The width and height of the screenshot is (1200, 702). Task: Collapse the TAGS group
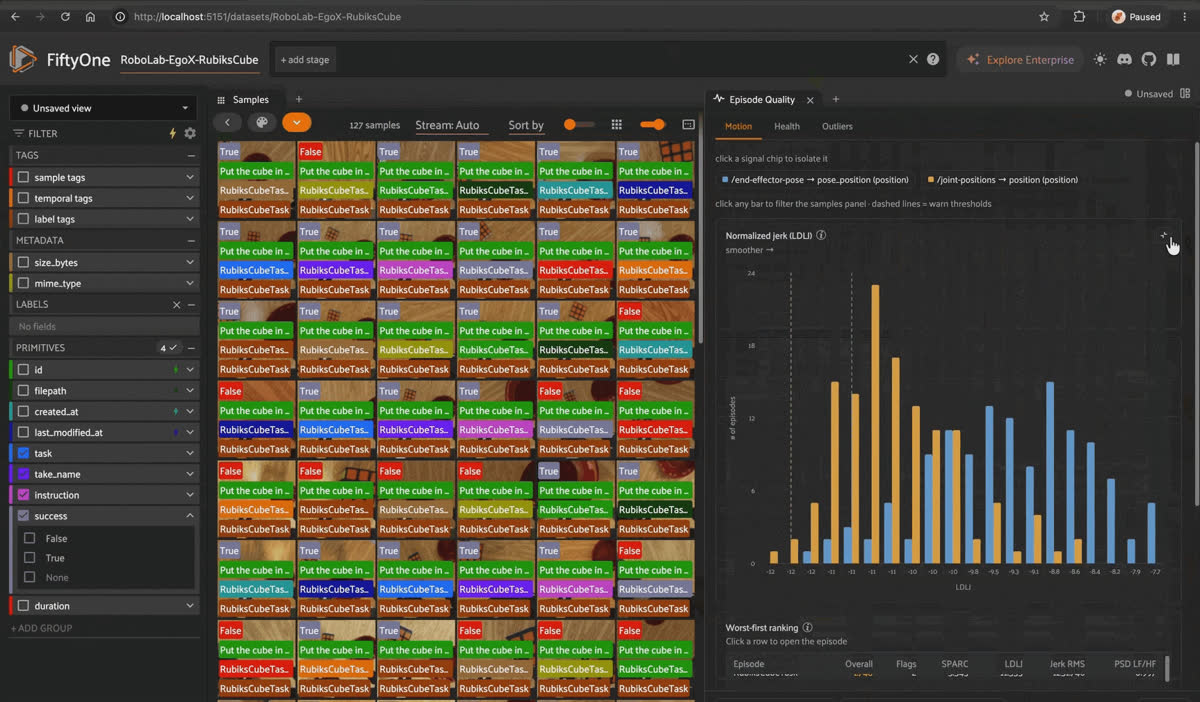point(191,155)
